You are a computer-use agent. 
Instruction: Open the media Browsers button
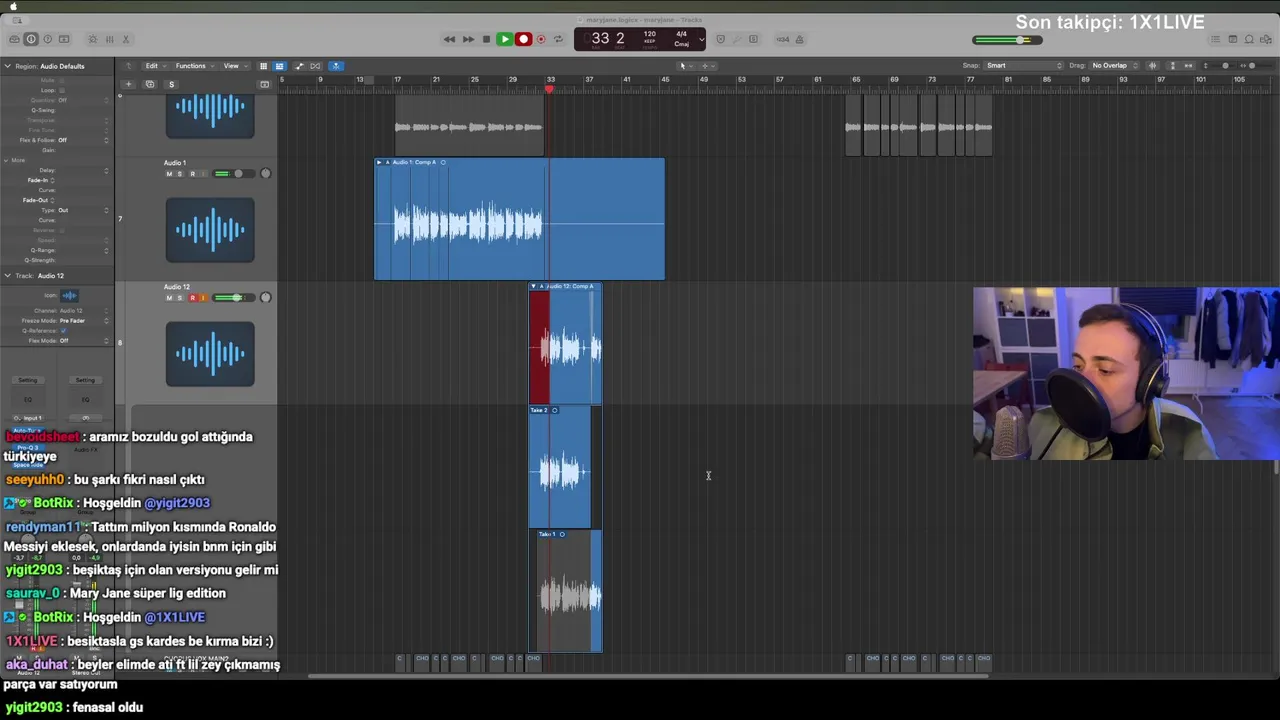pyautogui.click(x=1267, y=39)
